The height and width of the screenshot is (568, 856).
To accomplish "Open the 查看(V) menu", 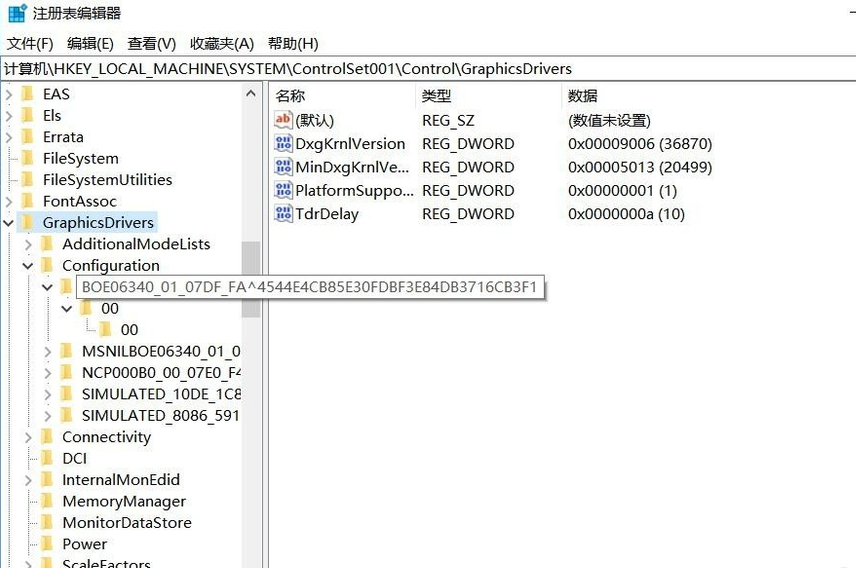I will coord(151,44).
